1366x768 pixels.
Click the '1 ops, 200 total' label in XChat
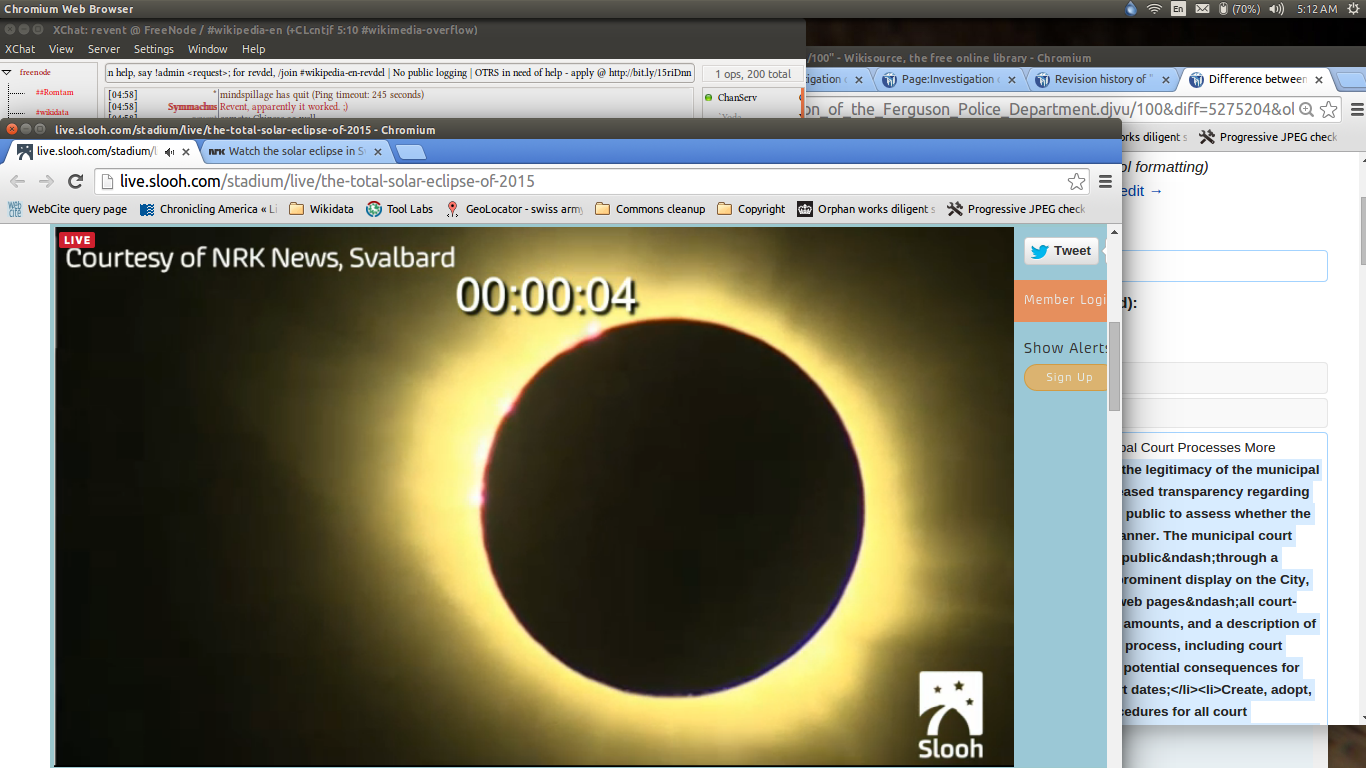click(753, 73)
